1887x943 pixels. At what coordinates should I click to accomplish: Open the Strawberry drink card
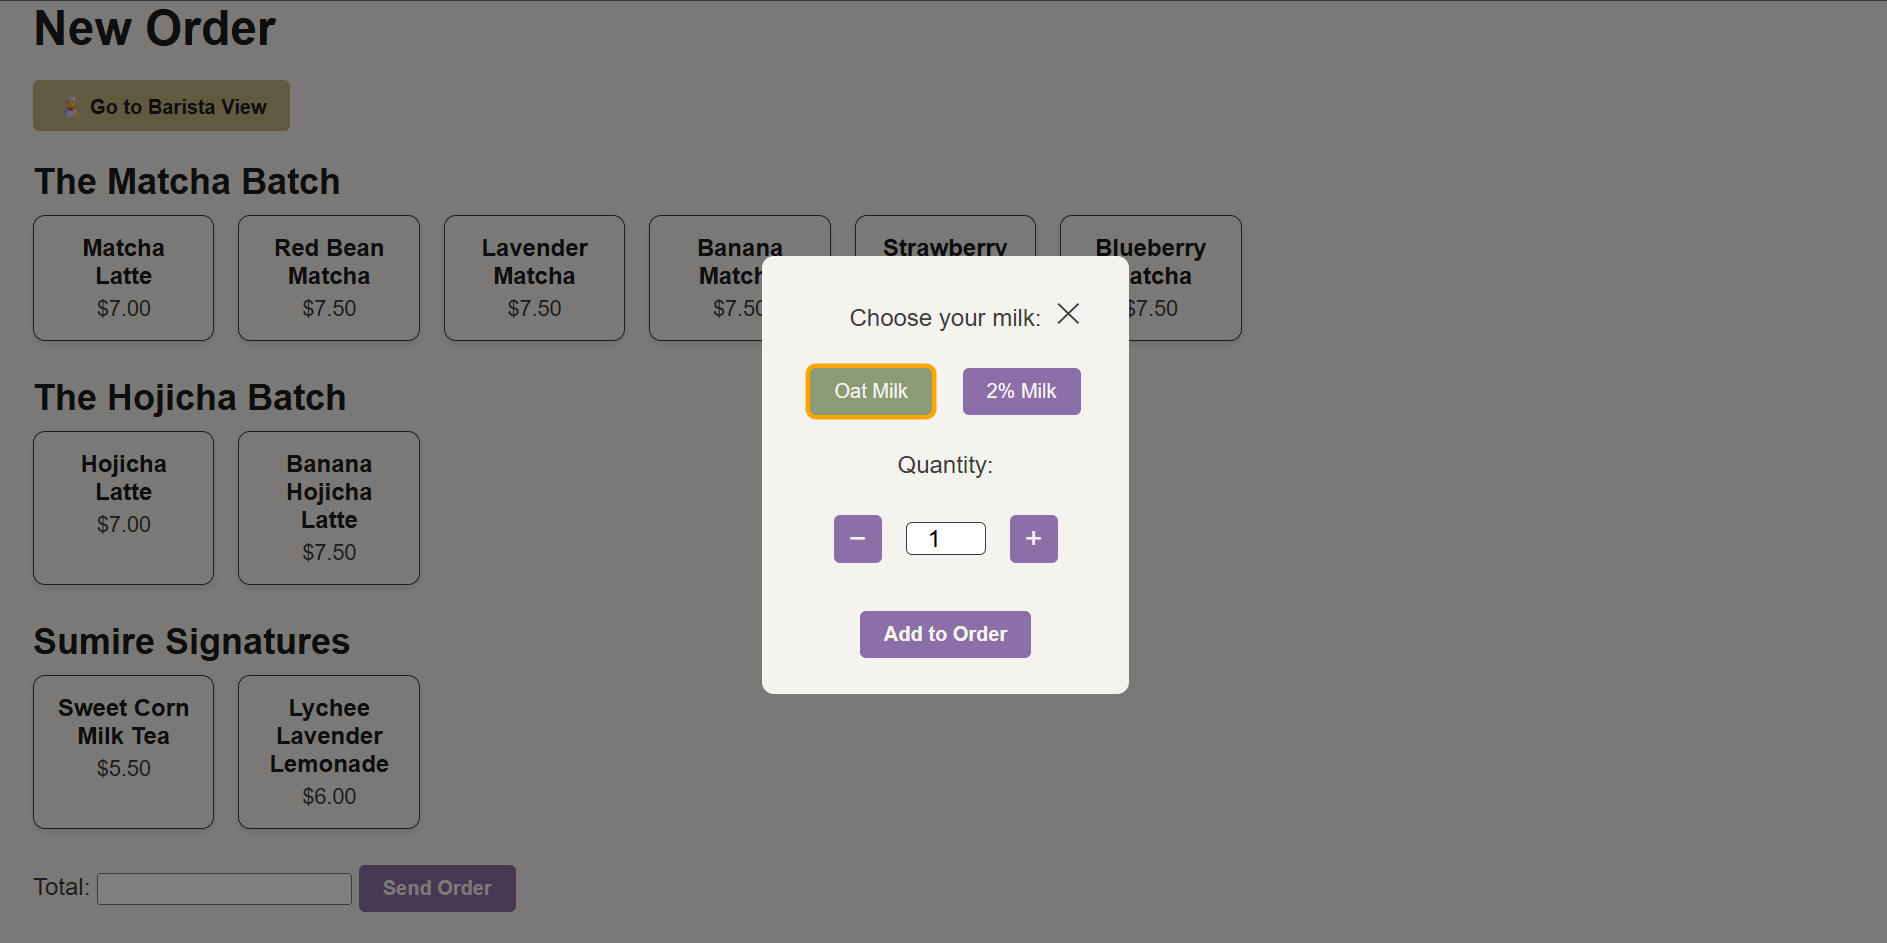[x=944, y=236]
